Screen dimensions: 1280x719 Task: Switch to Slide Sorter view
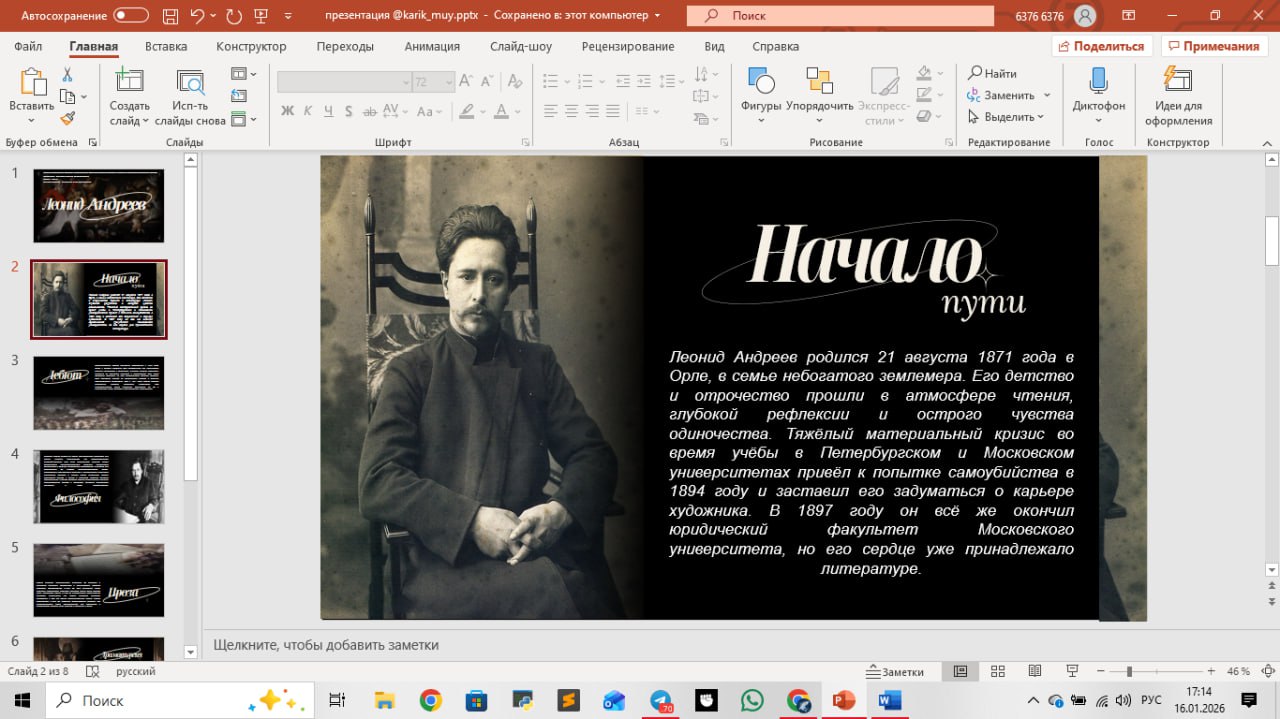click(x=997, y=671)
